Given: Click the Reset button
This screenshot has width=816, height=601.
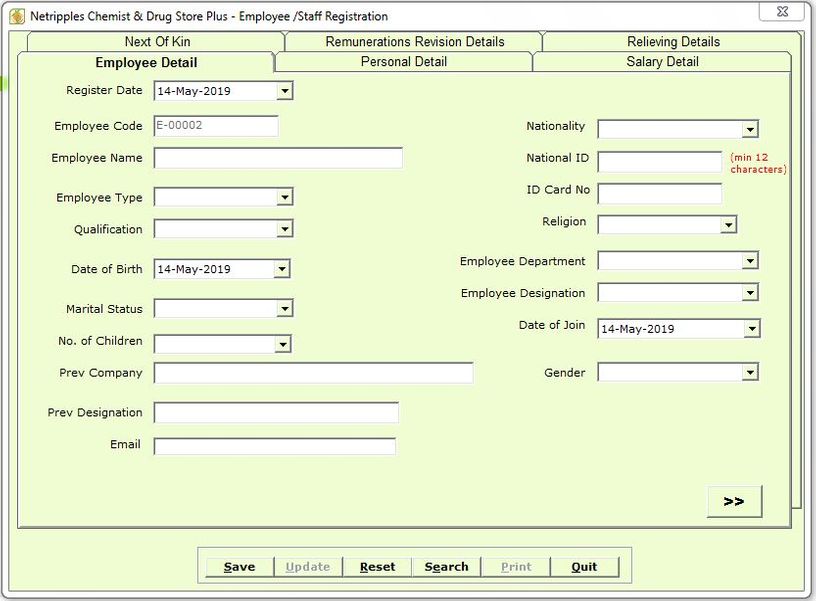Looking at the screenshot, I should (377, 567).
